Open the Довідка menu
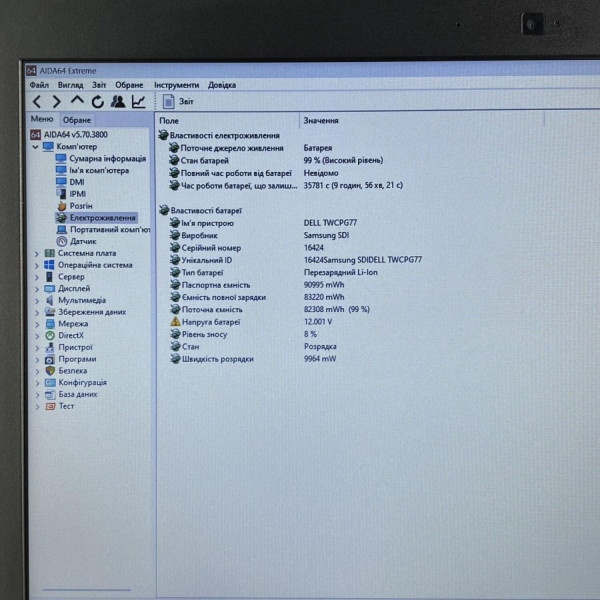The height and width of the screenshot is (600, 600). click(x=222, y=85)
